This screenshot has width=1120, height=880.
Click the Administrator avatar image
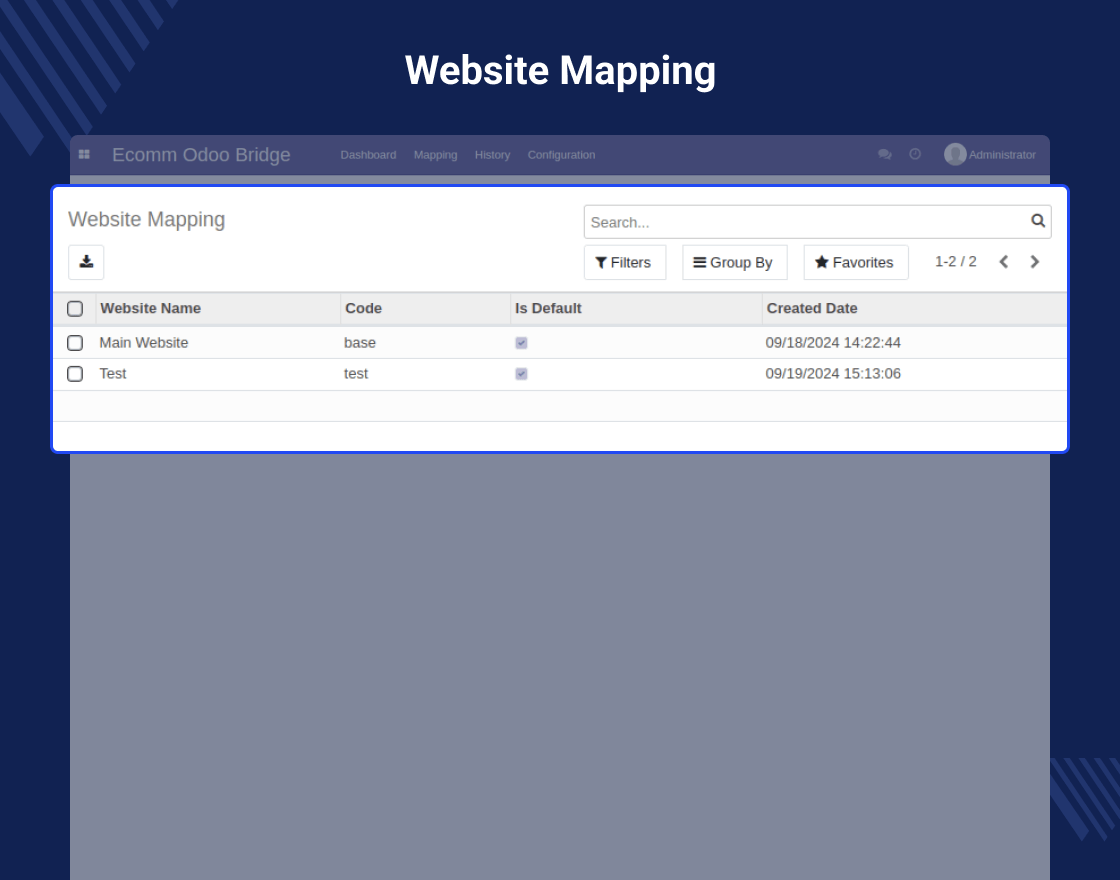click(x=955, y=154)
